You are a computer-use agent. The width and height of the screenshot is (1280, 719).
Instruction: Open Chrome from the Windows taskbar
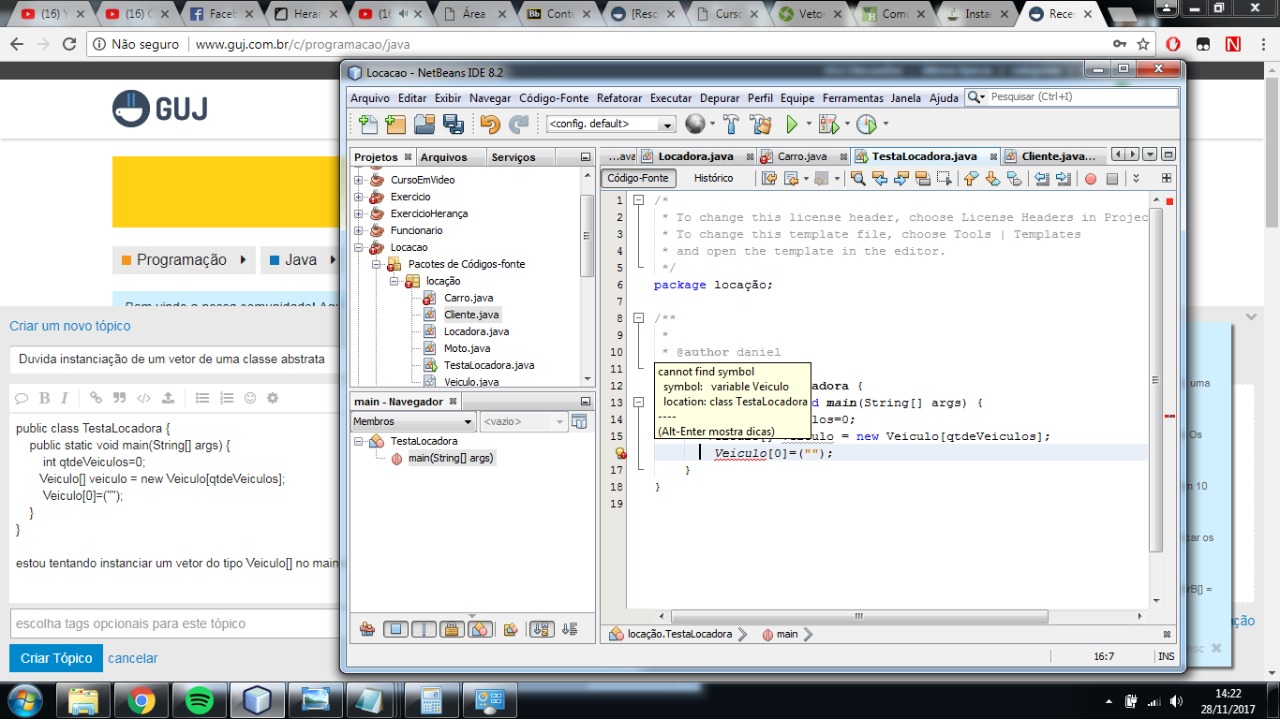tap(141, 700)
